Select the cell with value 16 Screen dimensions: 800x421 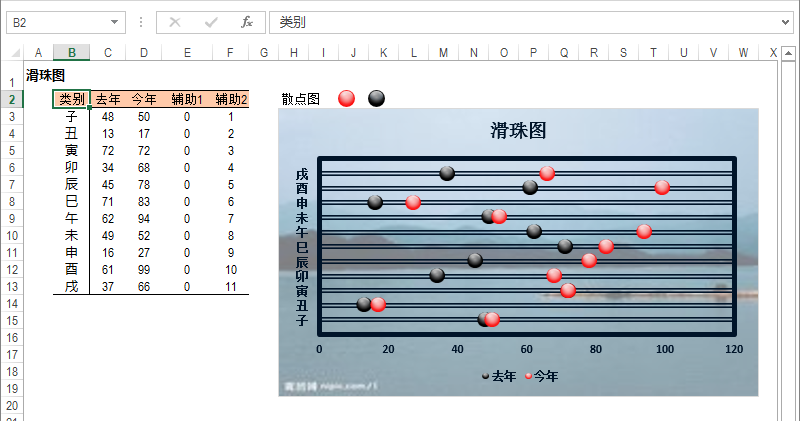pyautogui.click(x=108, y=253)
